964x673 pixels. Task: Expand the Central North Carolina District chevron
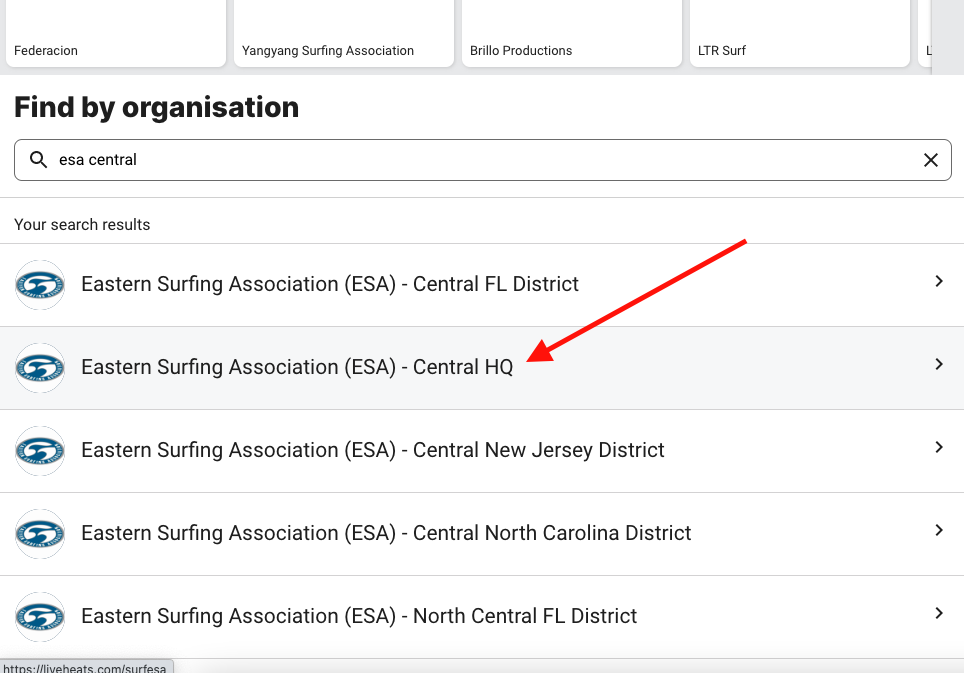click(939, 530)
